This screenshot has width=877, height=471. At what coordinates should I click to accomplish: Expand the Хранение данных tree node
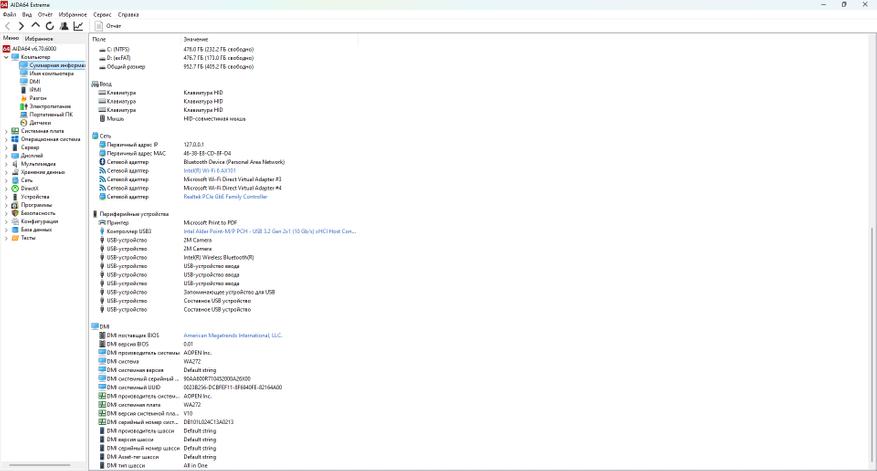pyautogui.click(x=6, y=172)
